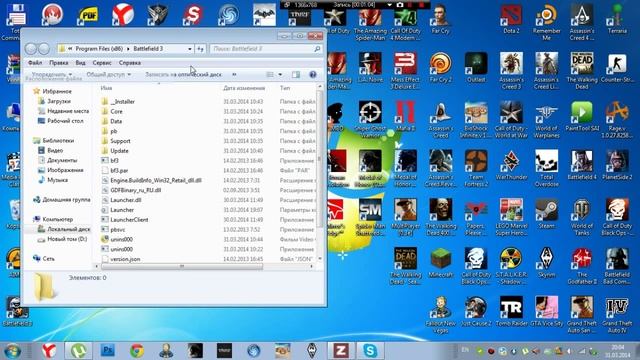Screen dimensions: 640x360
Task: Open the Terraria desktop shortcut
Action: click(617, 20)
